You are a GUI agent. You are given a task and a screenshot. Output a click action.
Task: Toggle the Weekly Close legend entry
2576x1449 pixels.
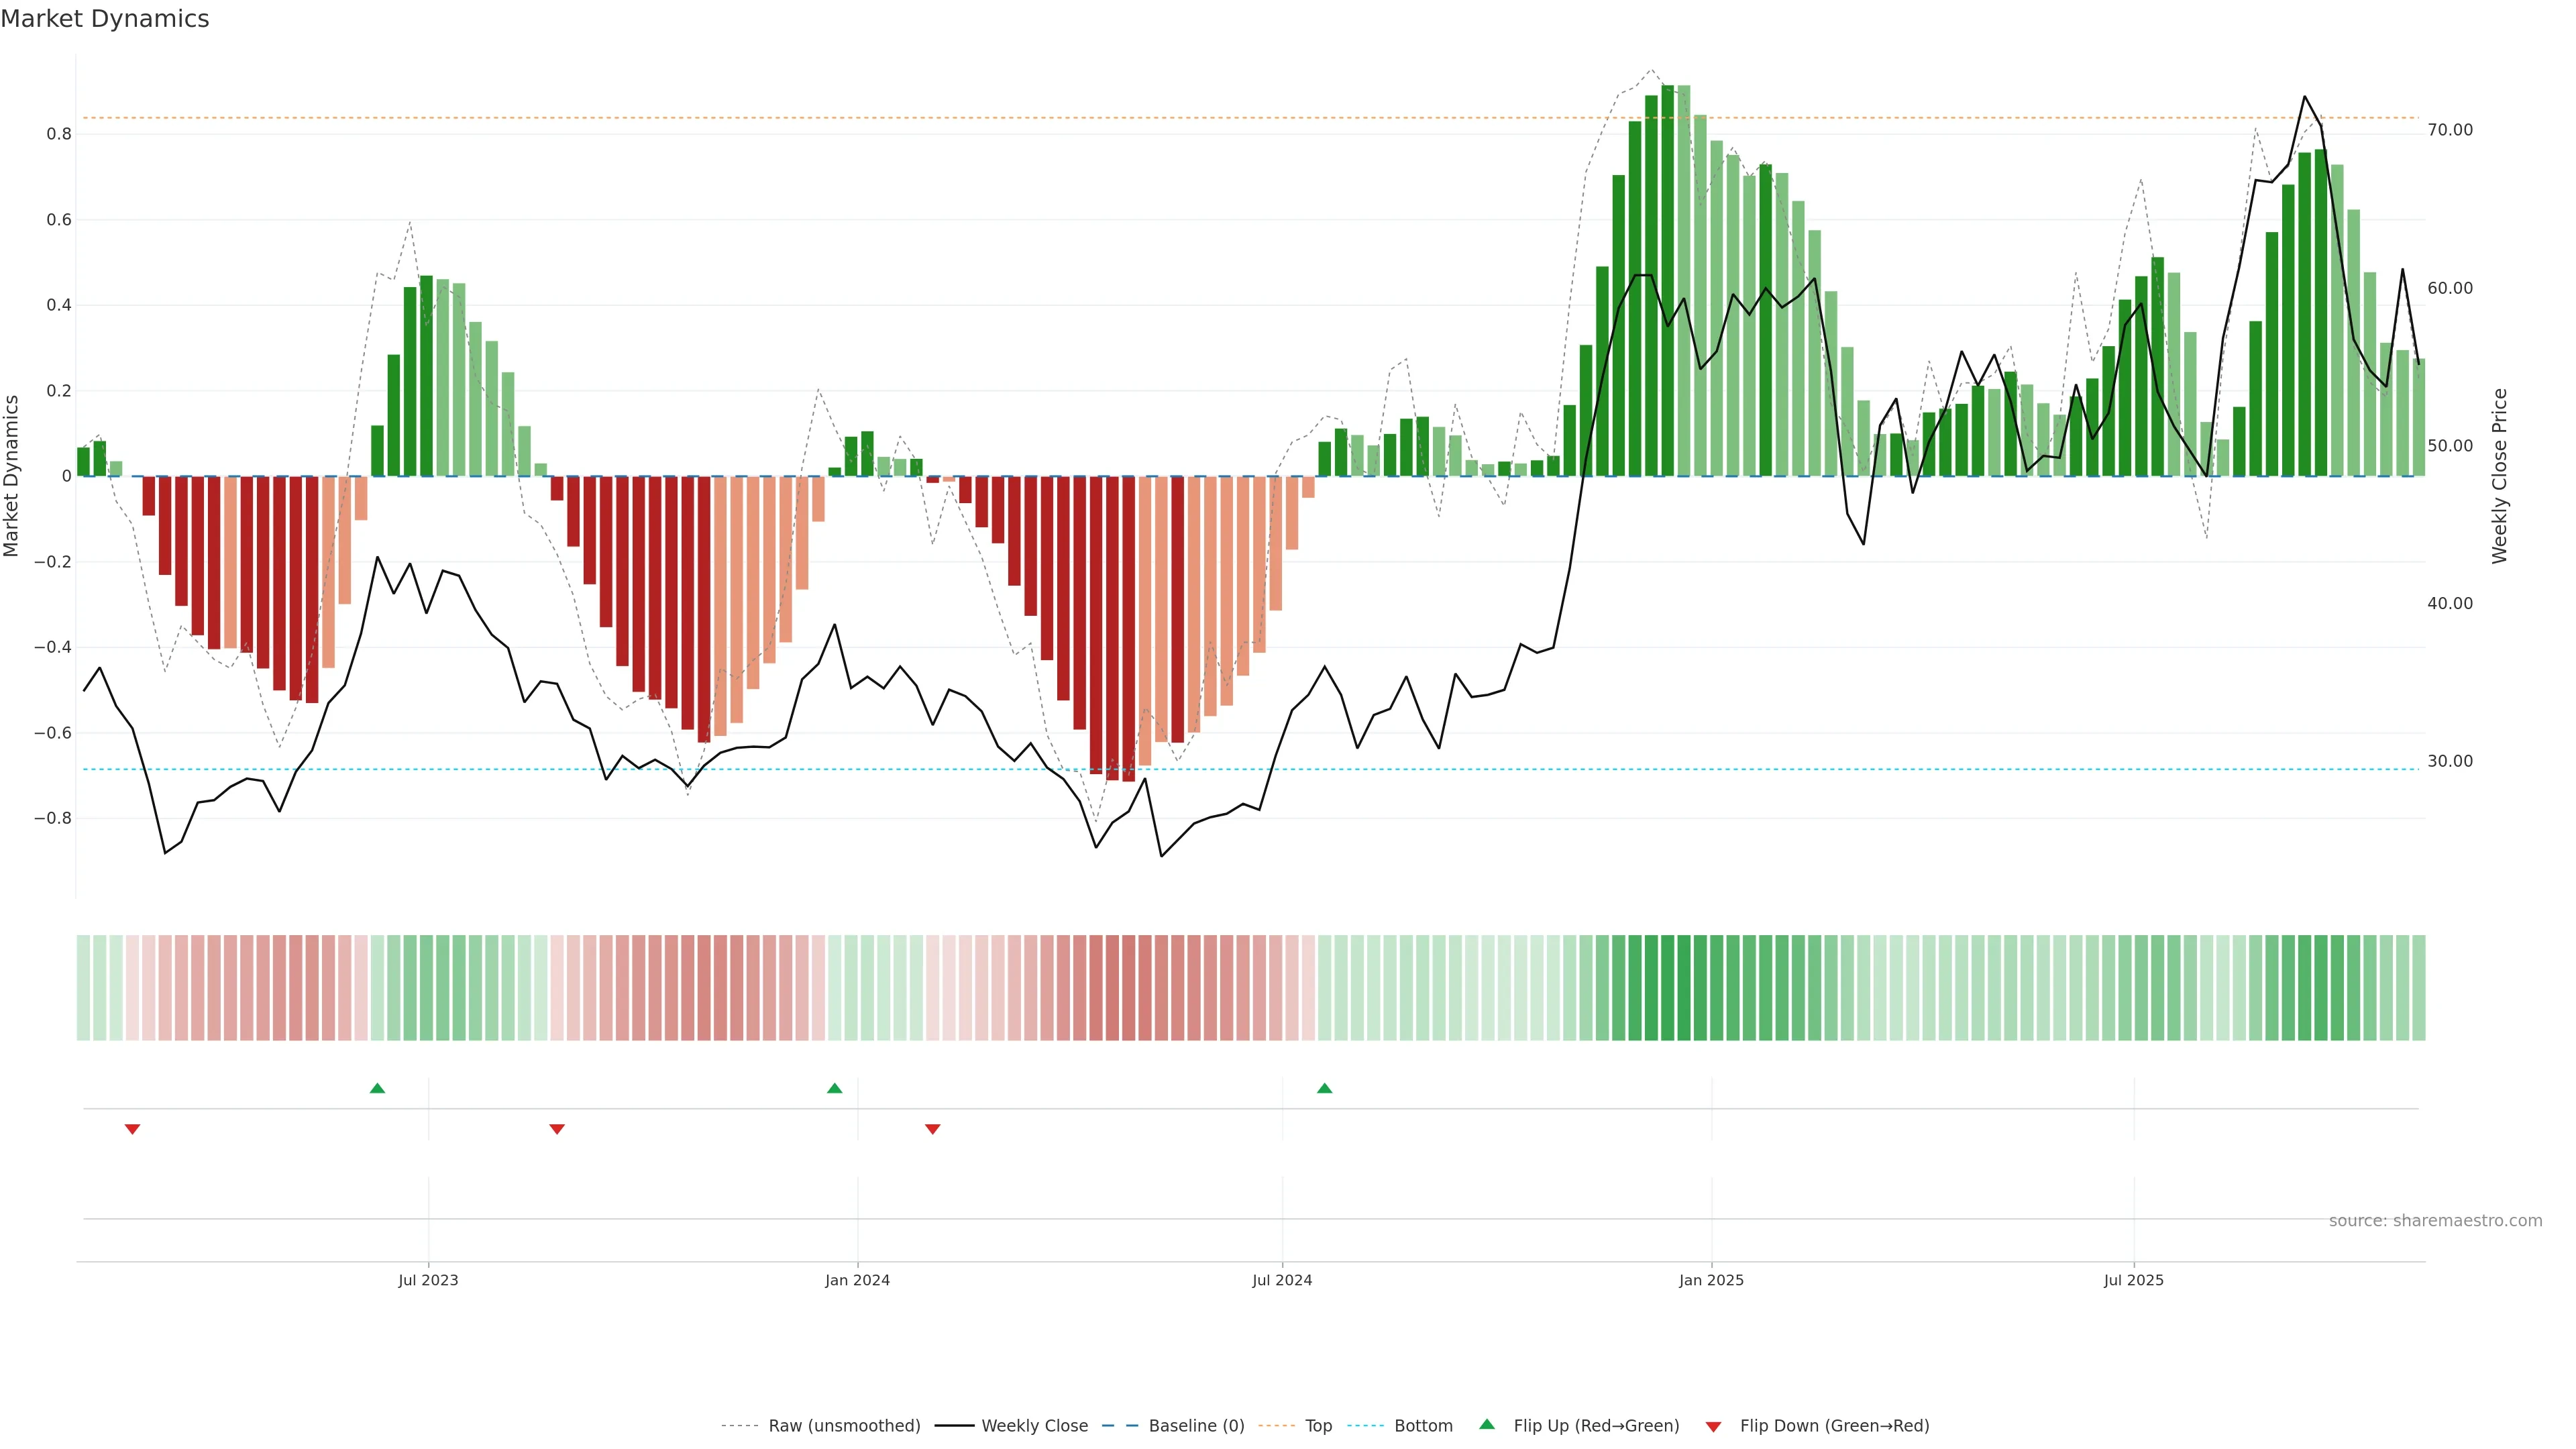[x=1034, y=1426]
